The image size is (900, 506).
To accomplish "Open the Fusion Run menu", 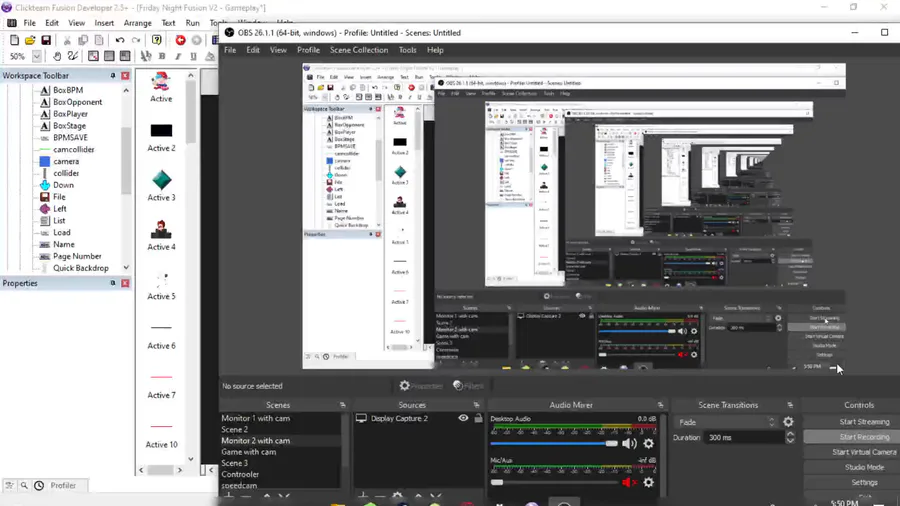I will [192, 23].
